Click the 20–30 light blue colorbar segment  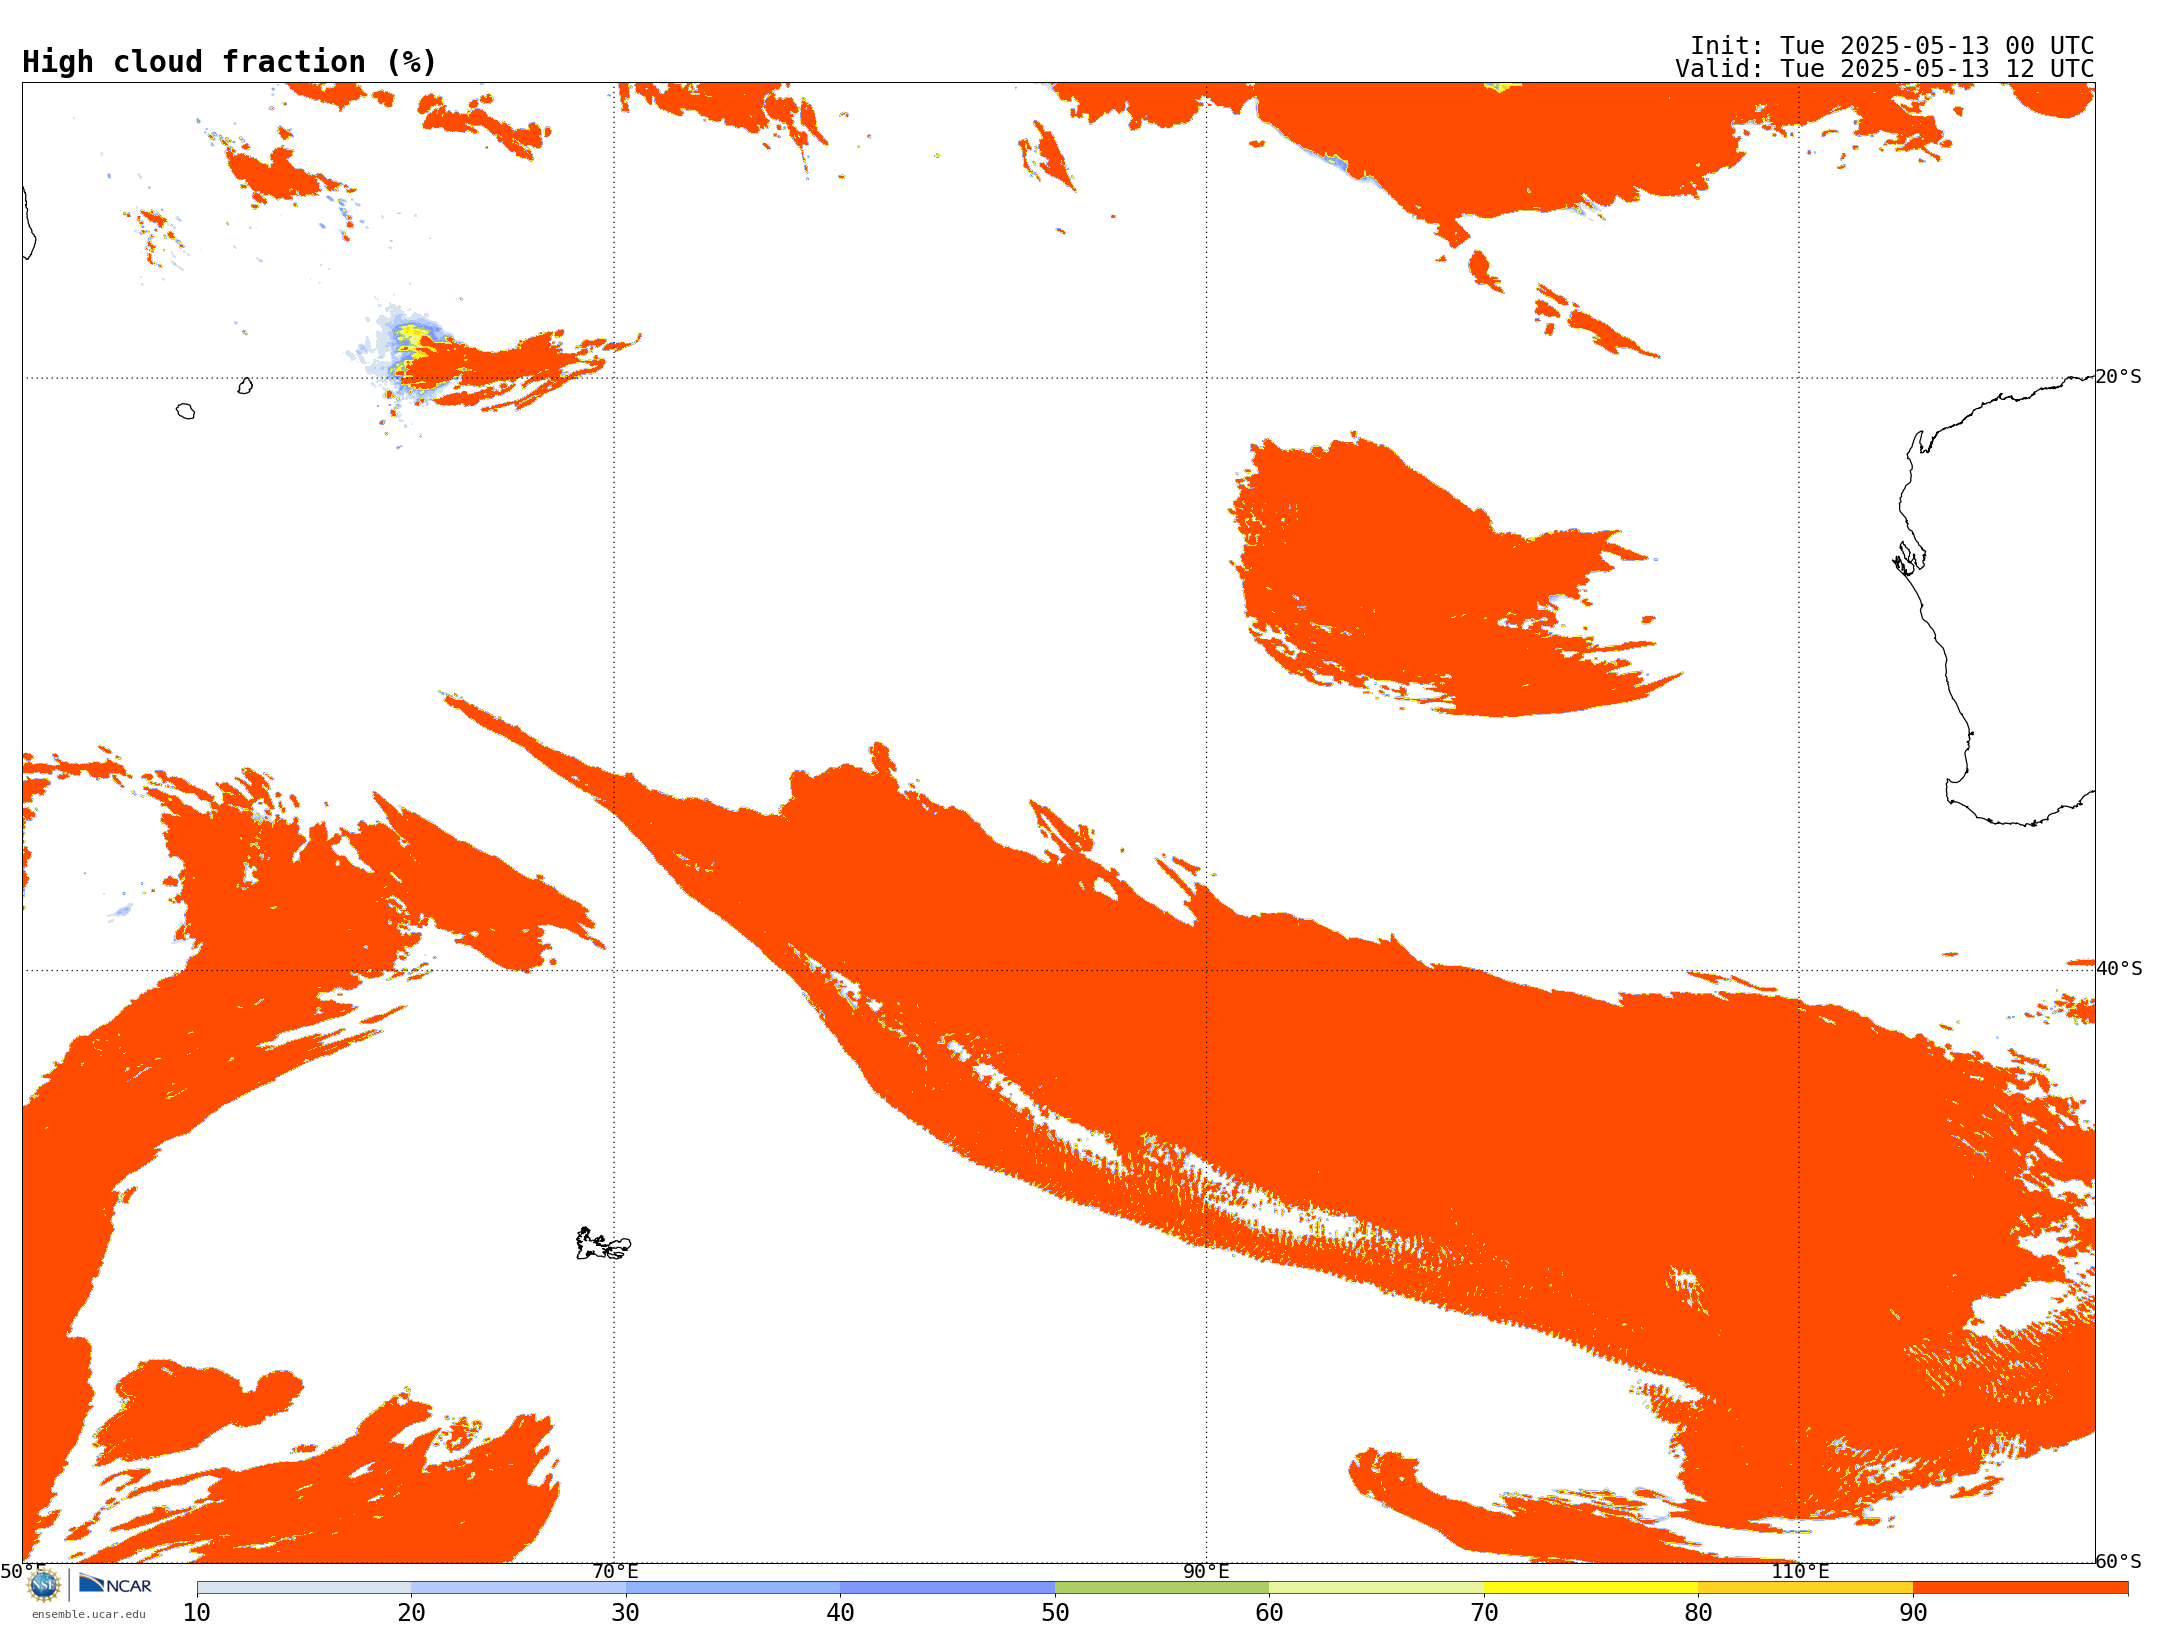pos(518,1588)
